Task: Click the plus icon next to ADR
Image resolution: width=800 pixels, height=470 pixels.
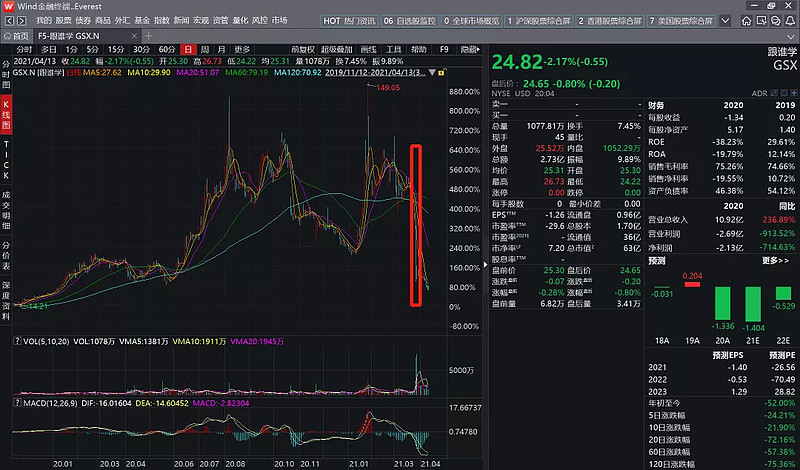Action: [794, 93]
